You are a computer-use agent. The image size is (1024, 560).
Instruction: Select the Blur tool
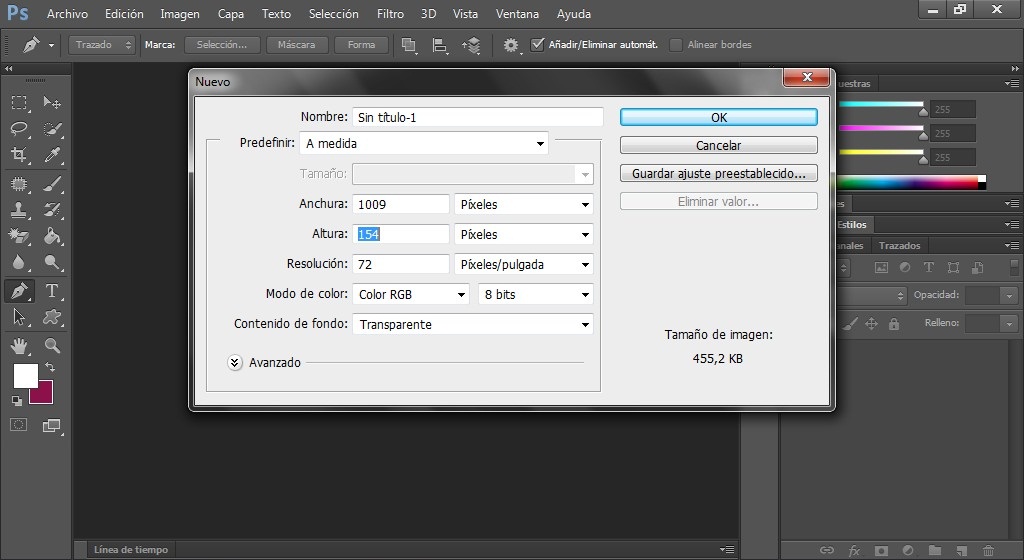[19, 262]
